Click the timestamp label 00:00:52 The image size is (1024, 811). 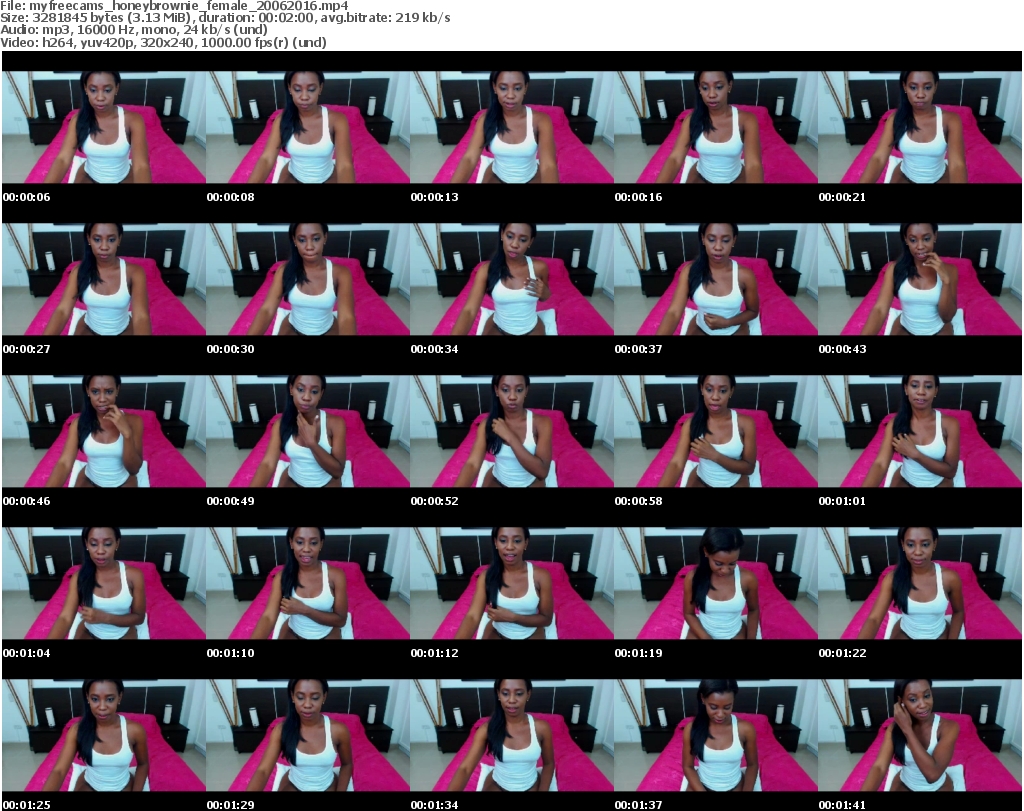coord(434,501)
